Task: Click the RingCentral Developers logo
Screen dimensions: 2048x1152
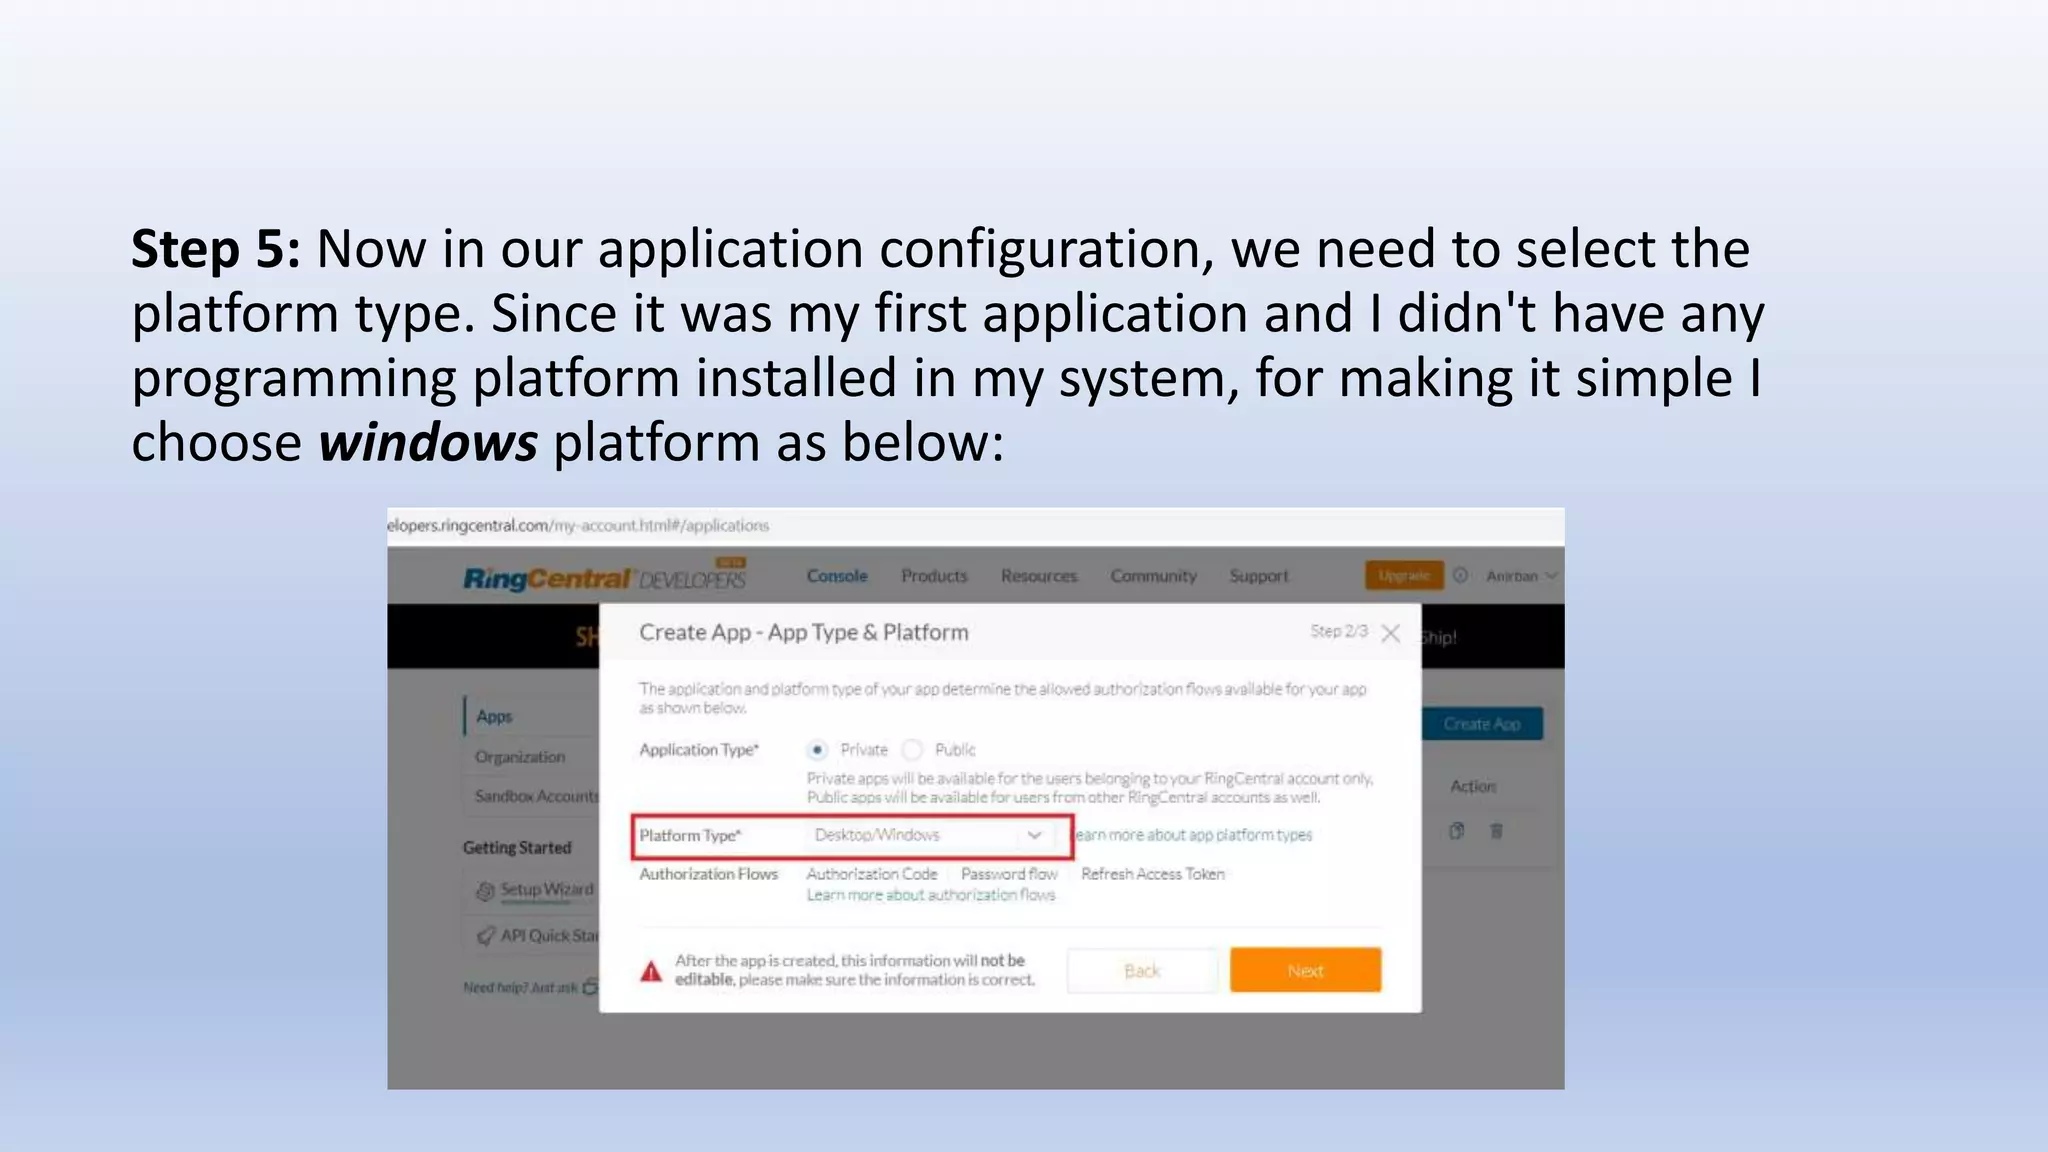Action: coord(605,577)
